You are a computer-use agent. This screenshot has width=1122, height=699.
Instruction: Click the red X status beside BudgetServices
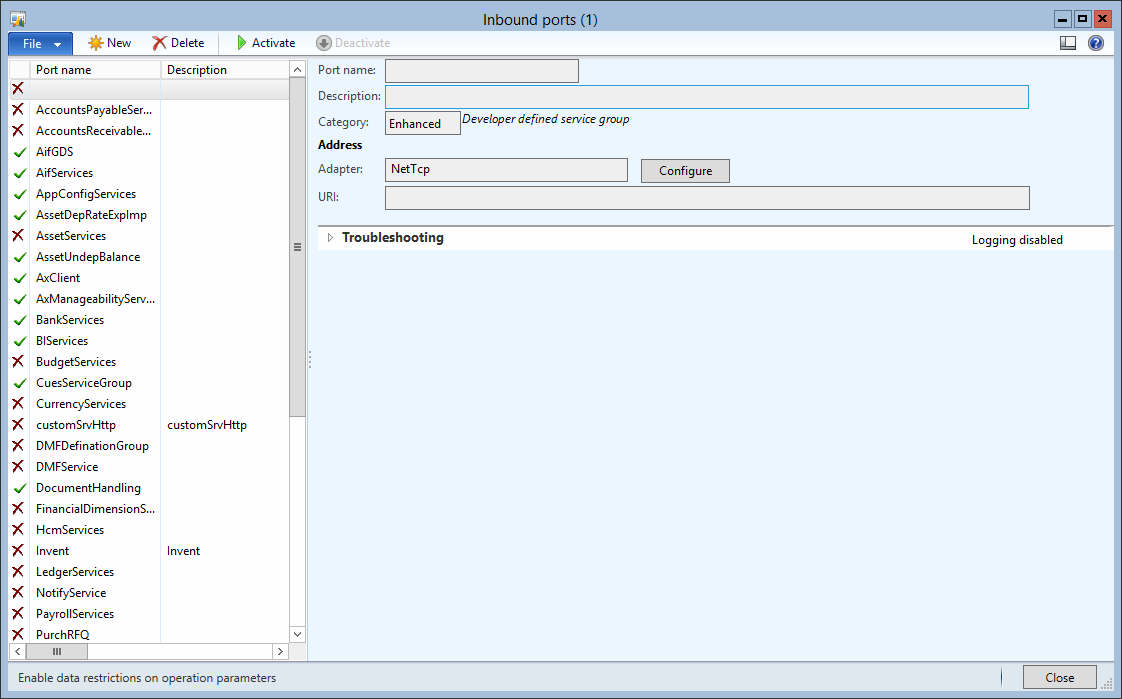(18, 362)
